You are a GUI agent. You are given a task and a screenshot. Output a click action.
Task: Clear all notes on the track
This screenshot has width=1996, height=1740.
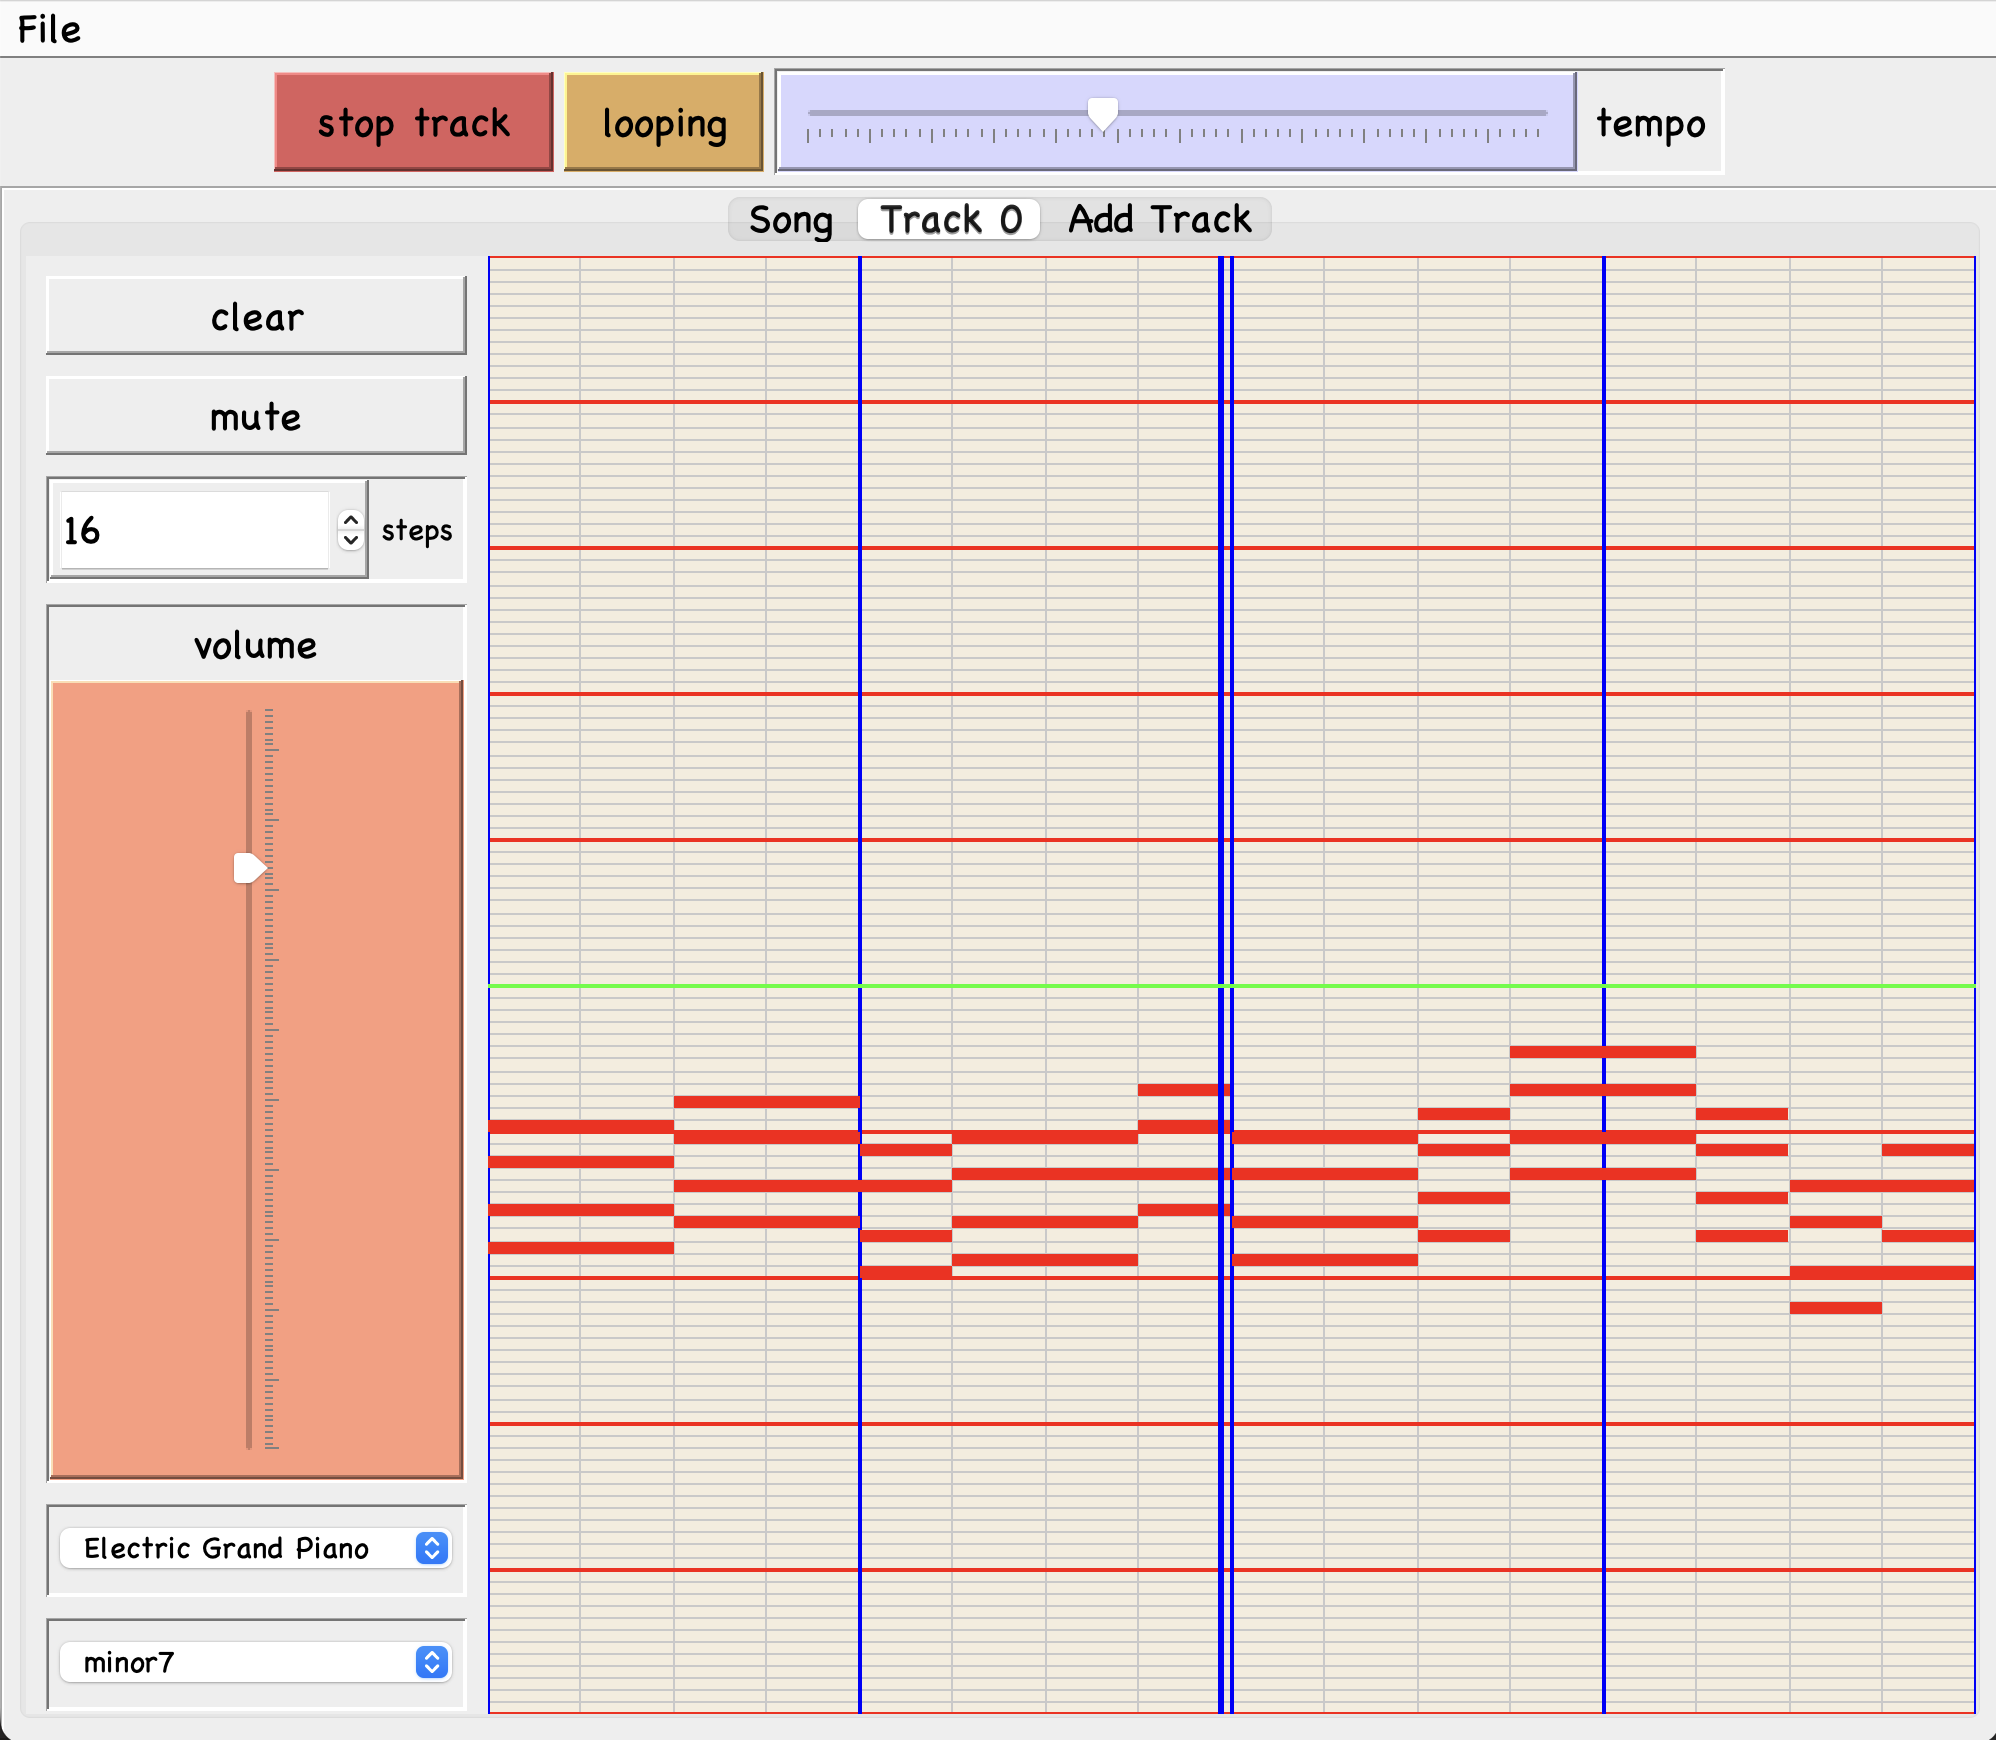tap(256, 316)
